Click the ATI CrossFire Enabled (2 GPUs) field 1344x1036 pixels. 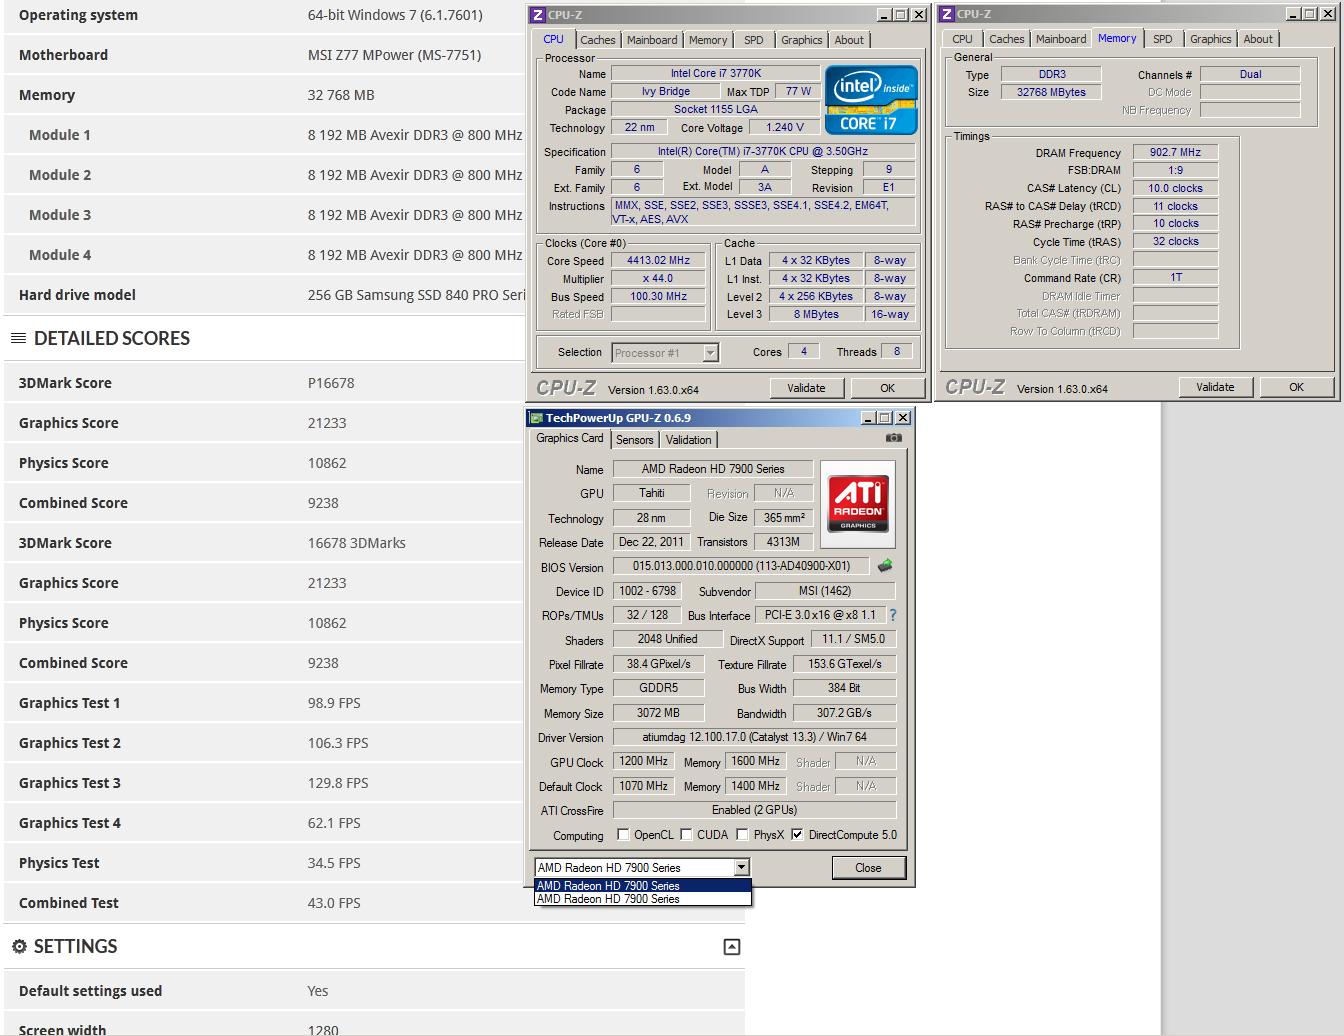point(754,810)
